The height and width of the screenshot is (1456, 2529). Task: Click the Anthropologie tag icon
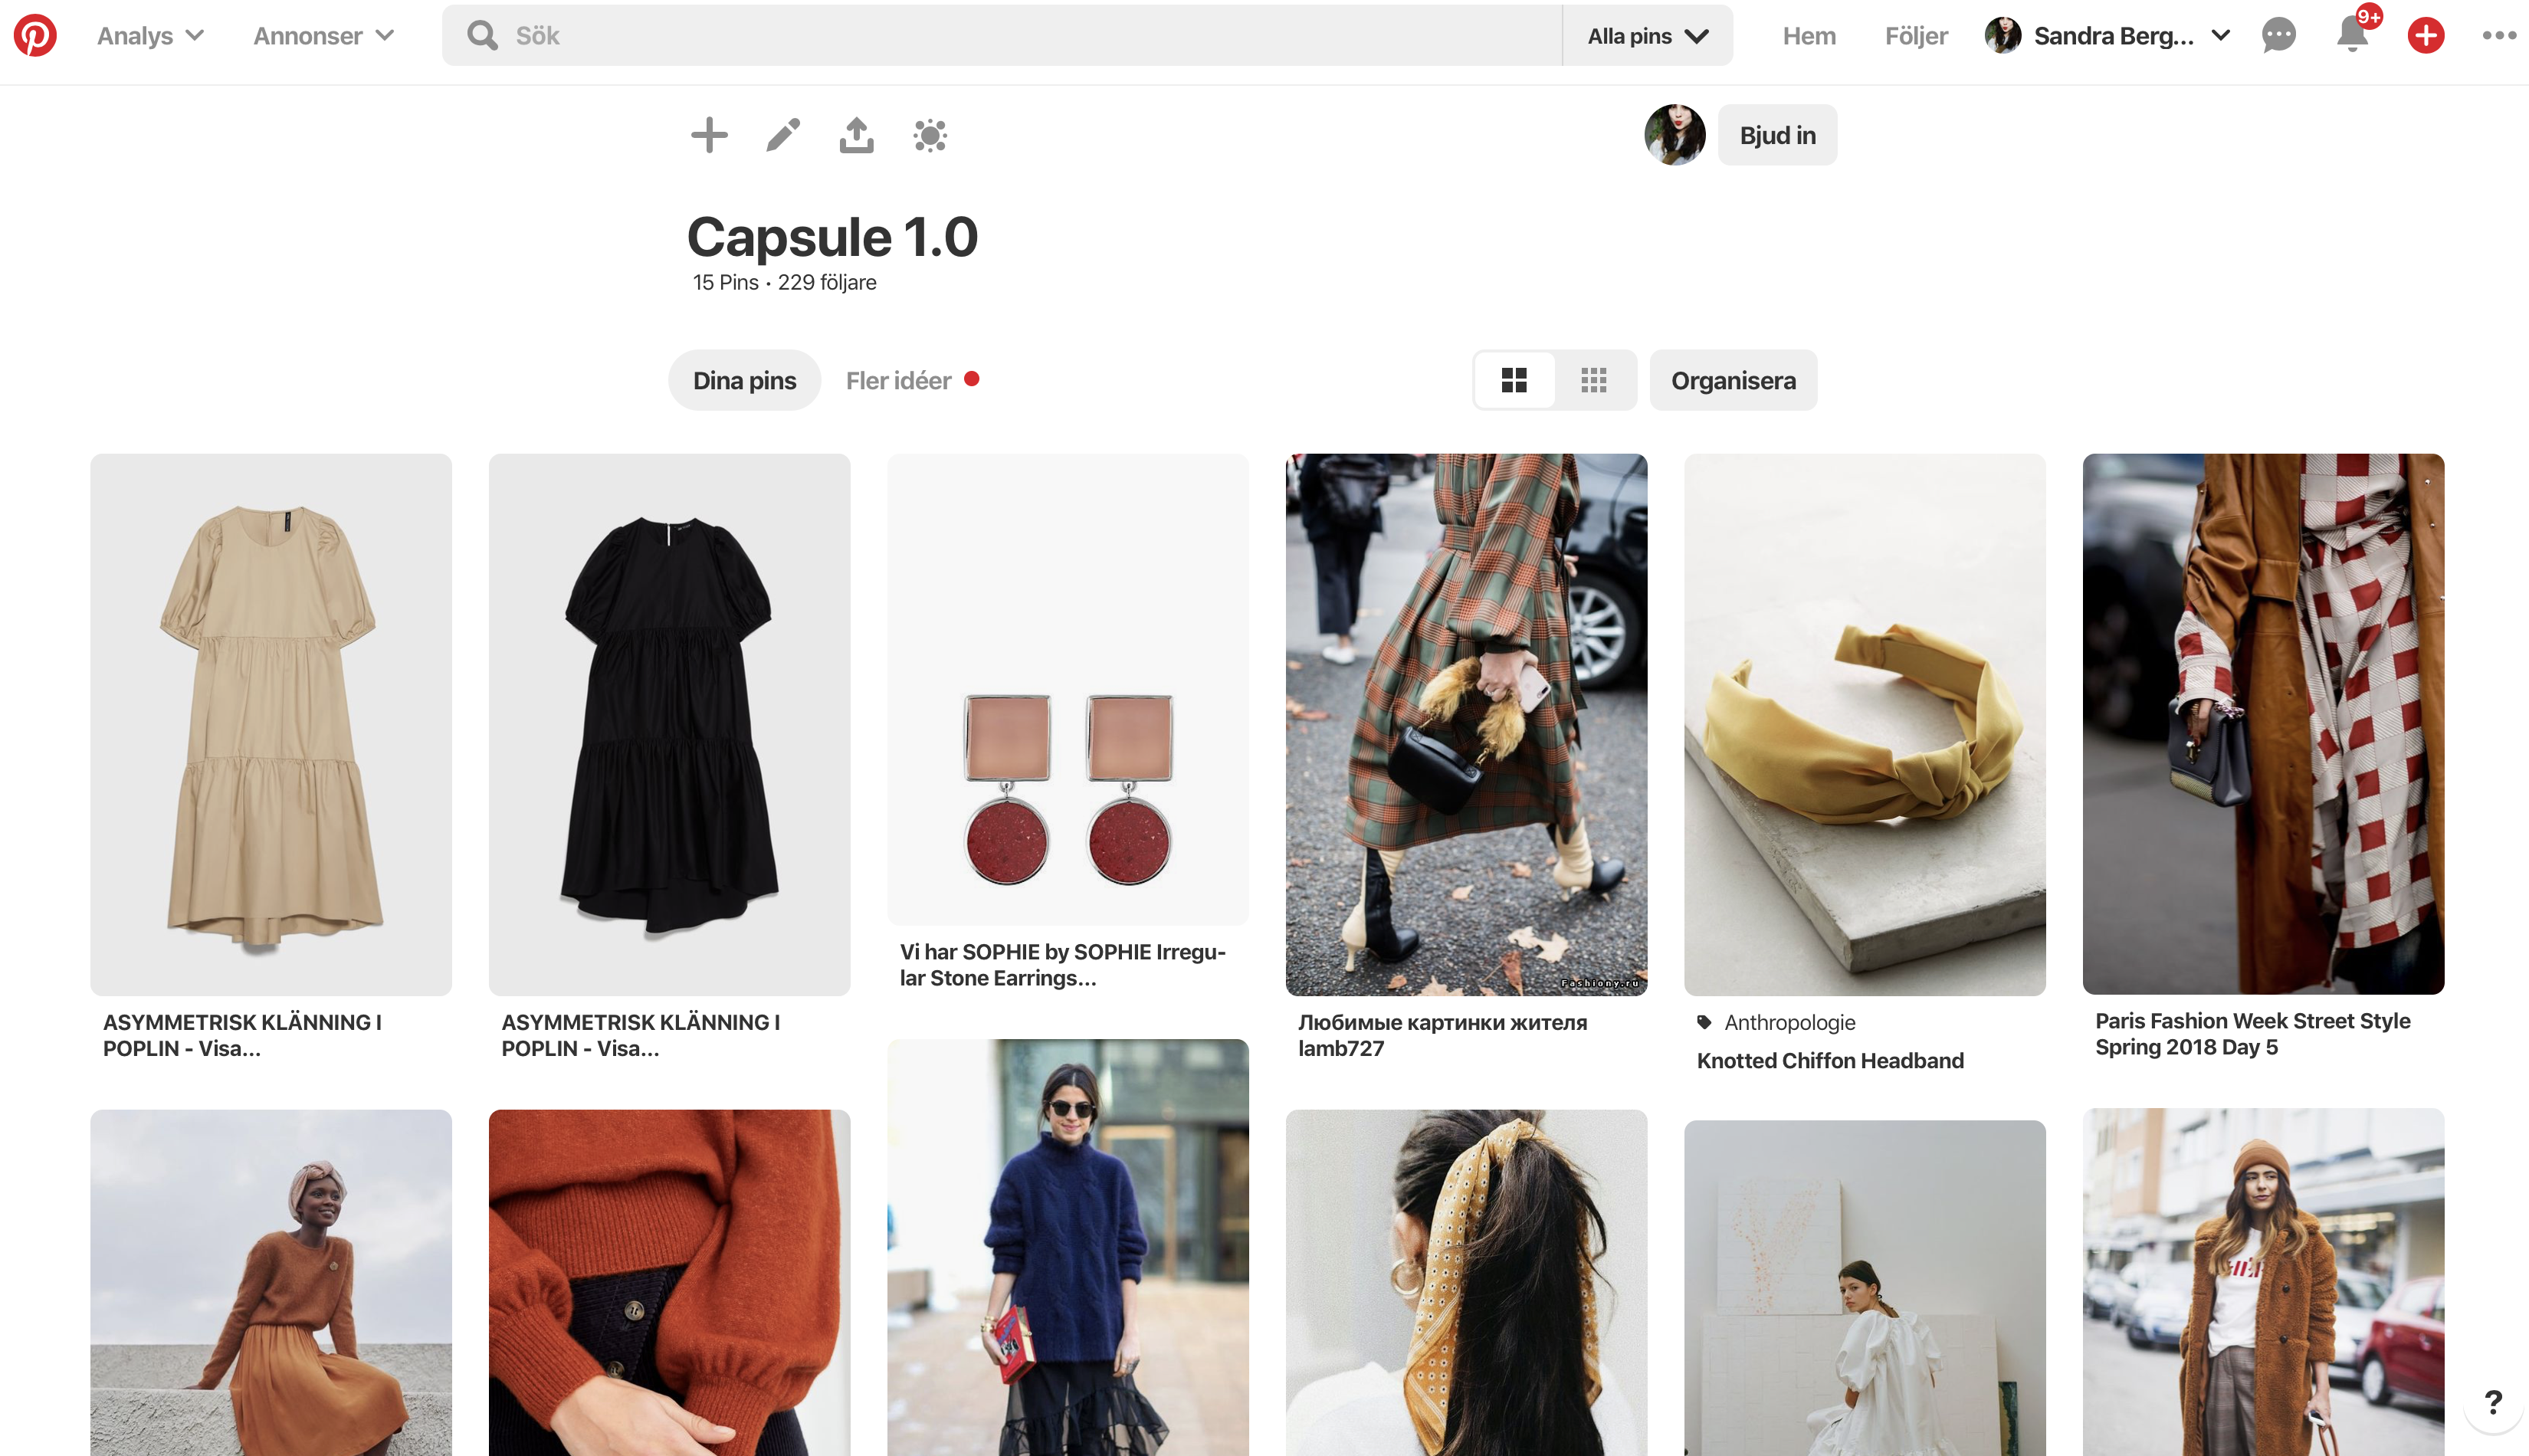click(1705, 1022)
